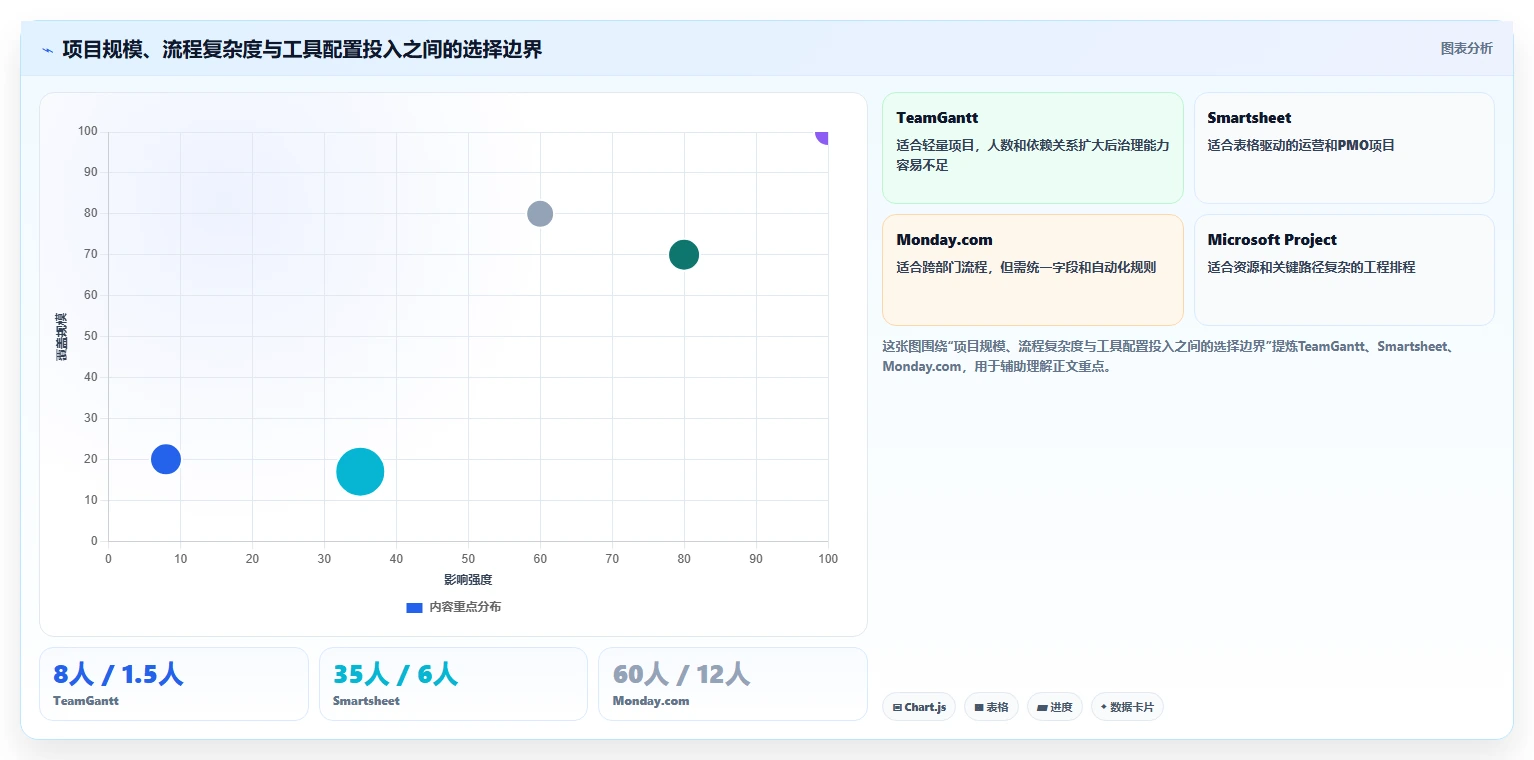The width and height of the screenshot is (1534, 760).
Task: Click the icon inside the 进度 chip
Action: [x=1042, y=707]
